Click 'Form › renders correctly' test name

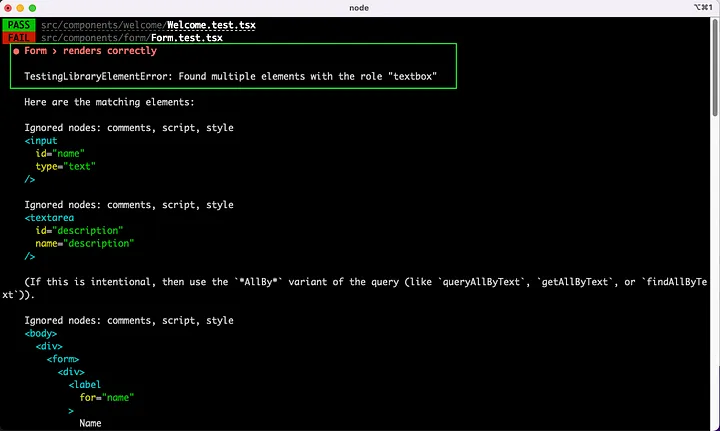pos(90,50)
